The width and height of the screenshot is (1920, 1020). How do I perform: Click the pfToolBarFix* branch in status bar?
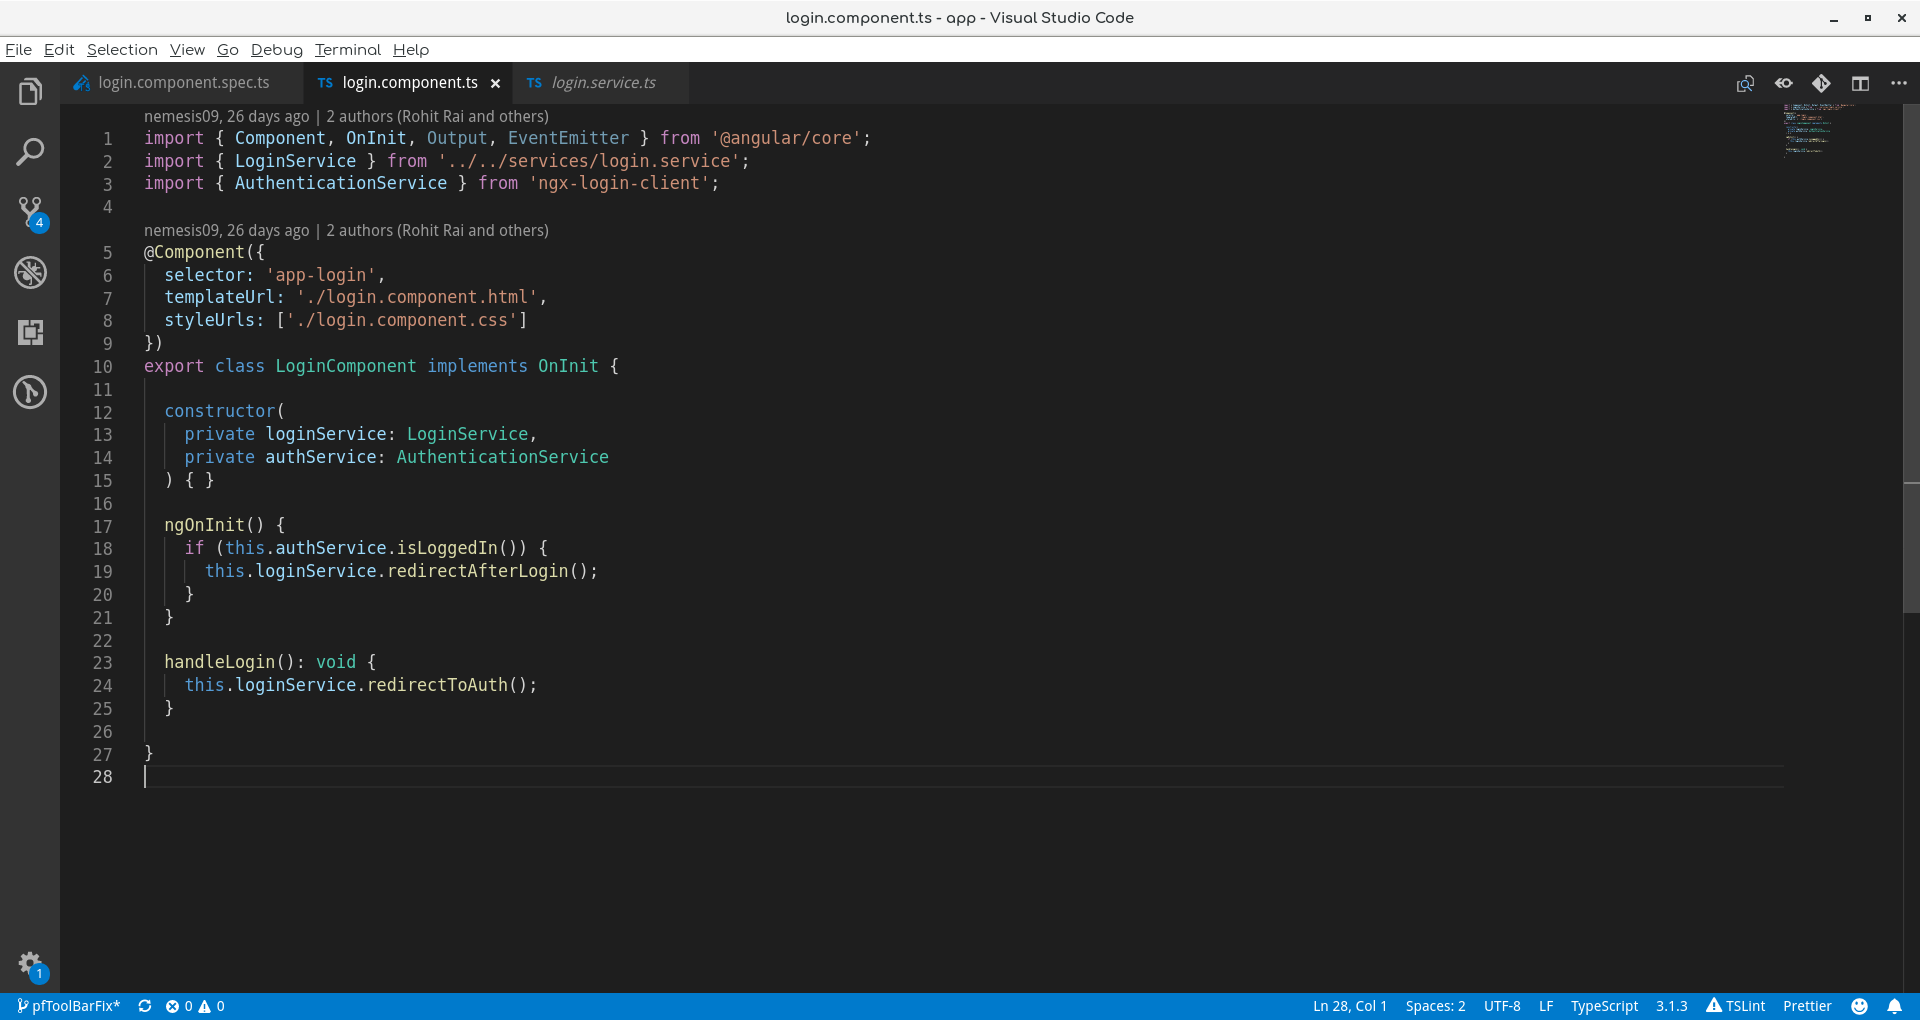(68, 1006)
